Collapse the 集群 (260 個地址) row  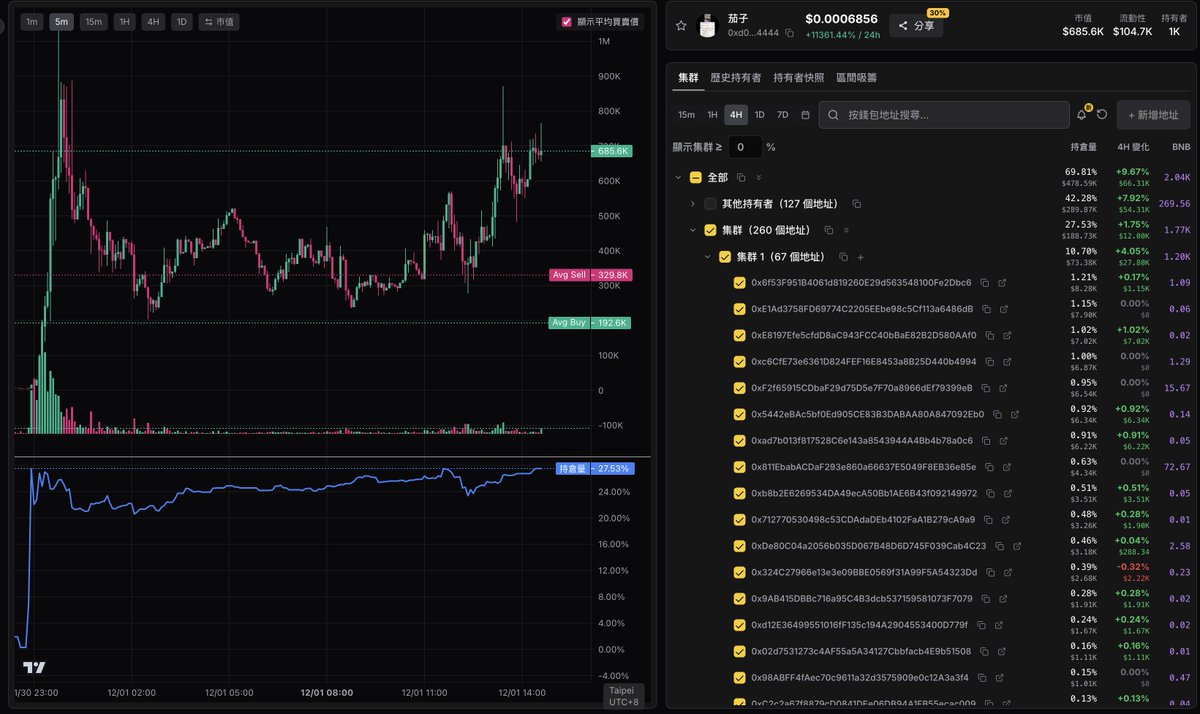tap(692, 230)
